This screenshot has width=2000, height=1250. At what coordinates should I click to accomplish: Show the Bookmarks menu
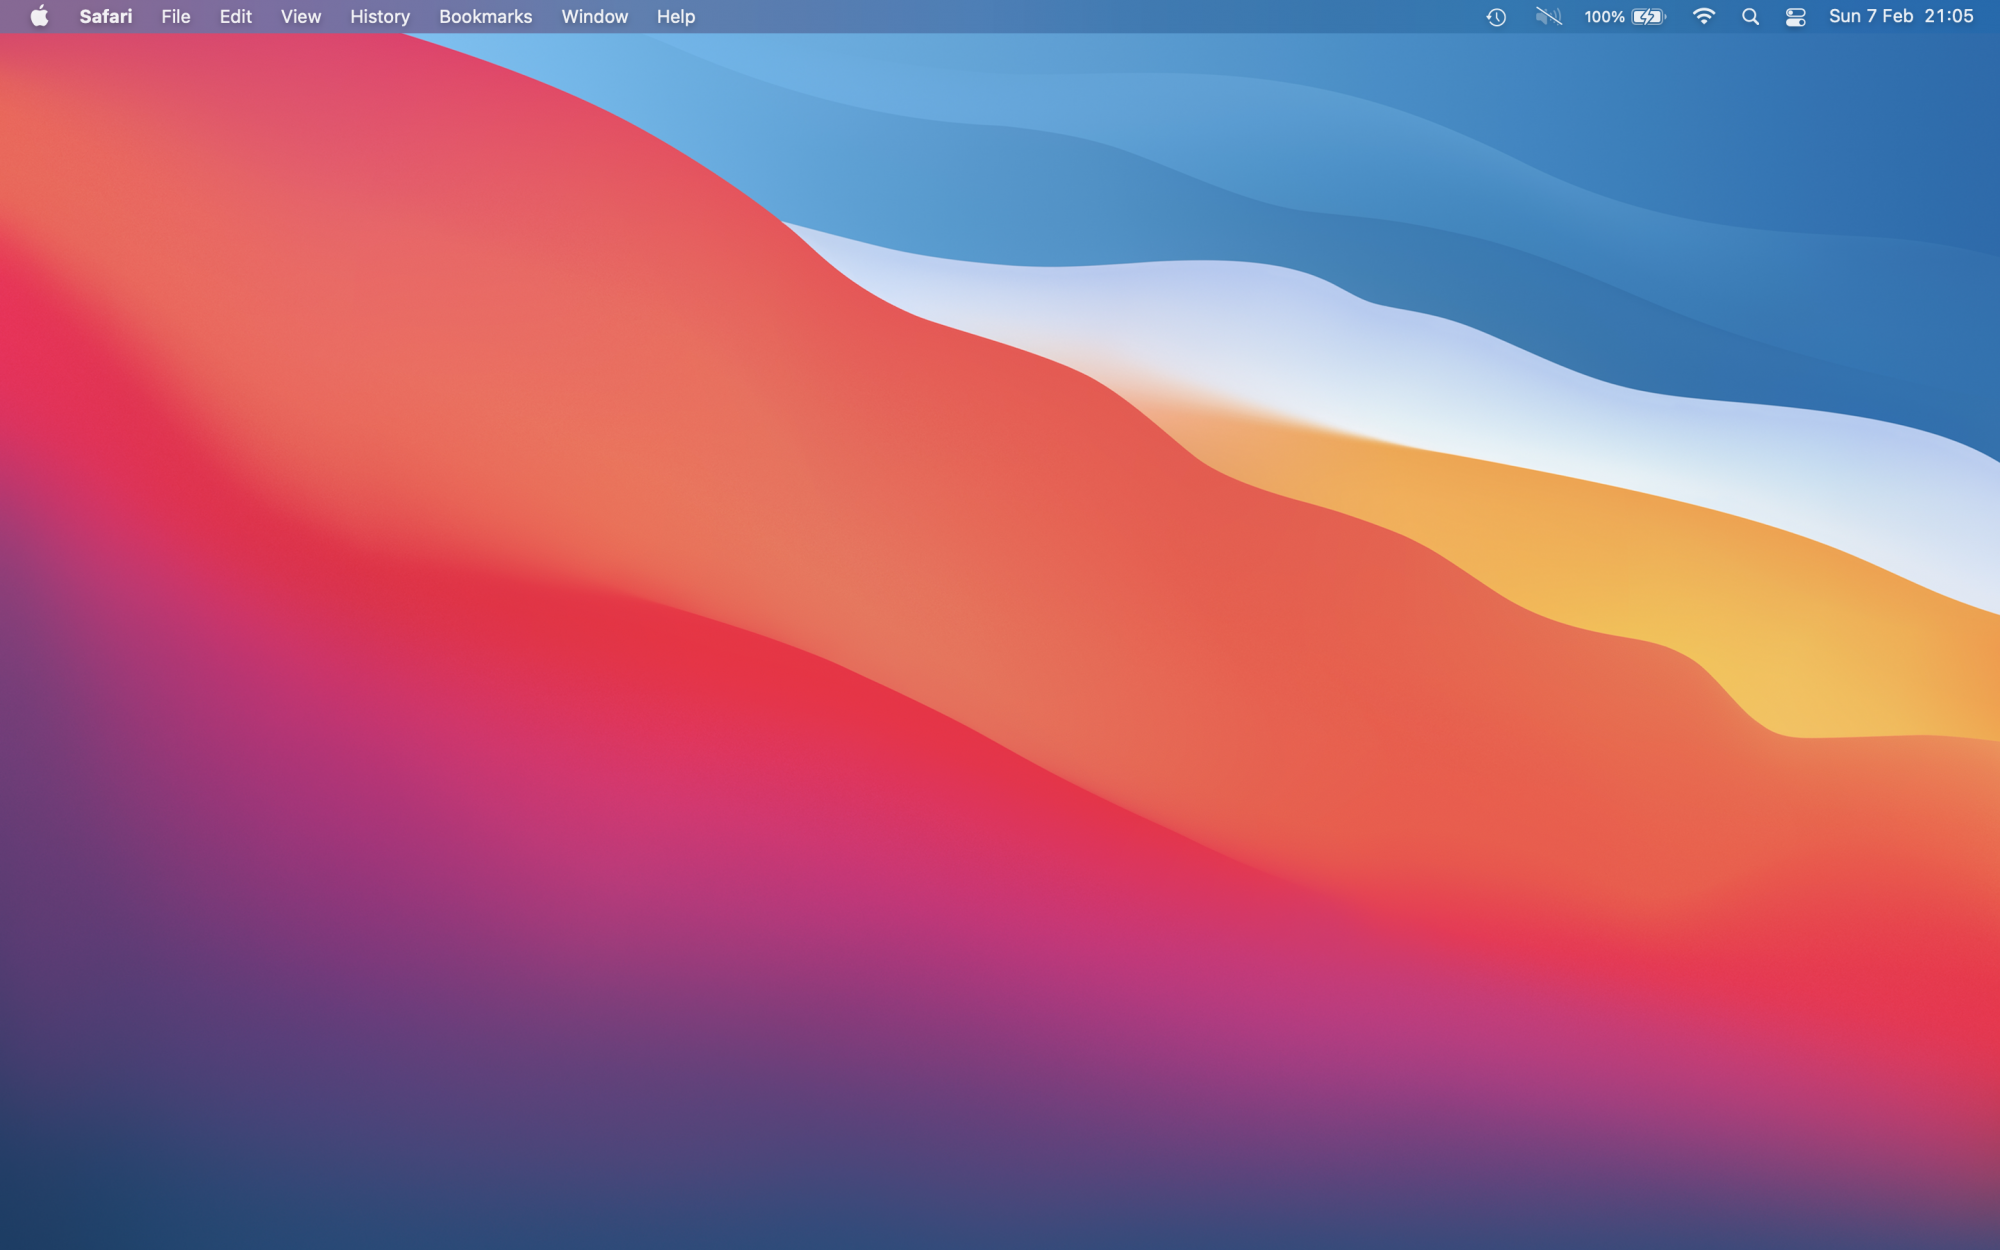pos(485,17)
